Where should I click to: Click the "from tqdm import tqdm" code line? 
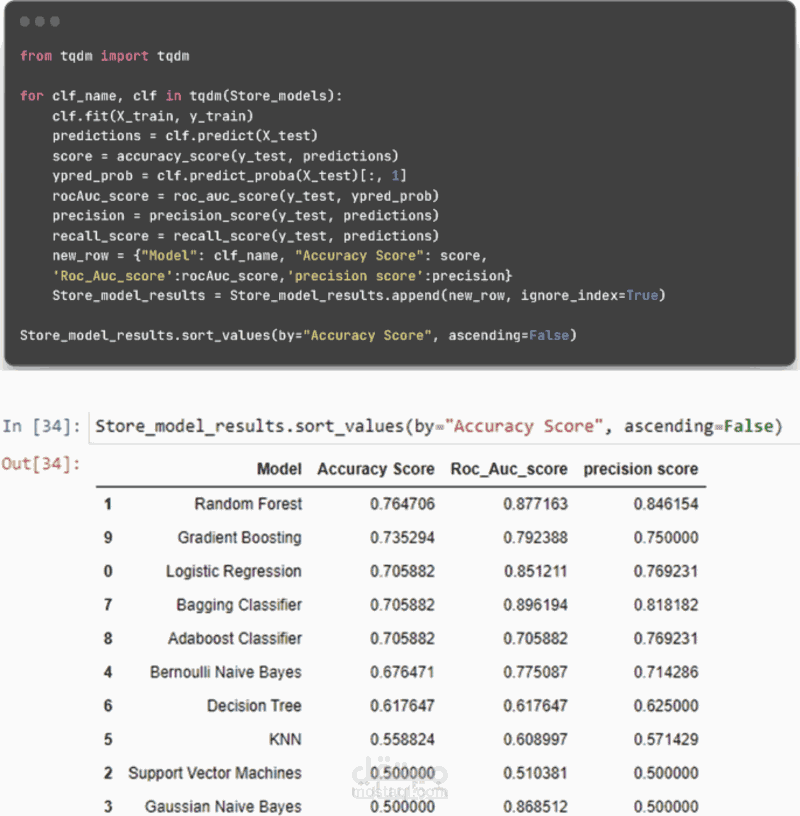click(105, 56)
